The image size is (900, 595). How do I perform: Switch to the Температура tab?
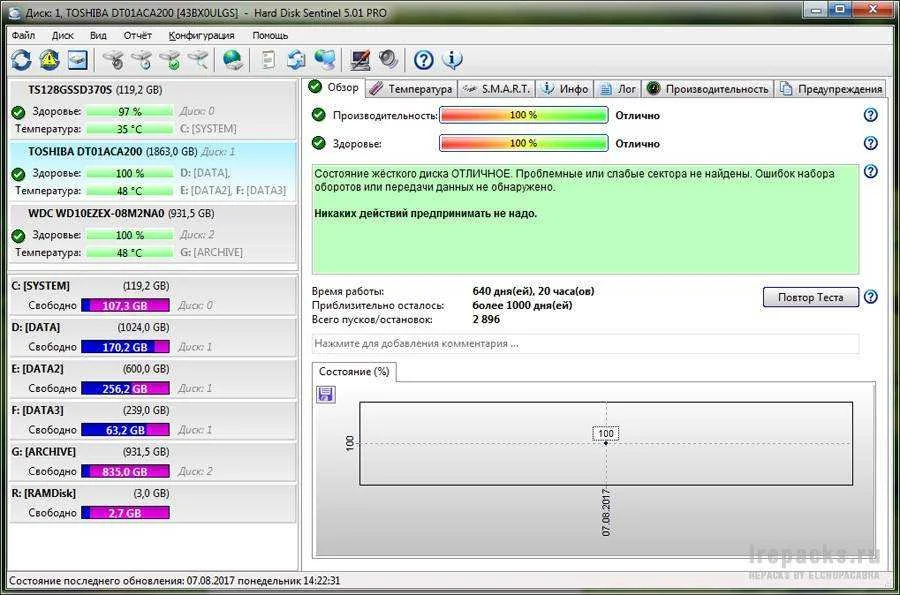[411, 89]
